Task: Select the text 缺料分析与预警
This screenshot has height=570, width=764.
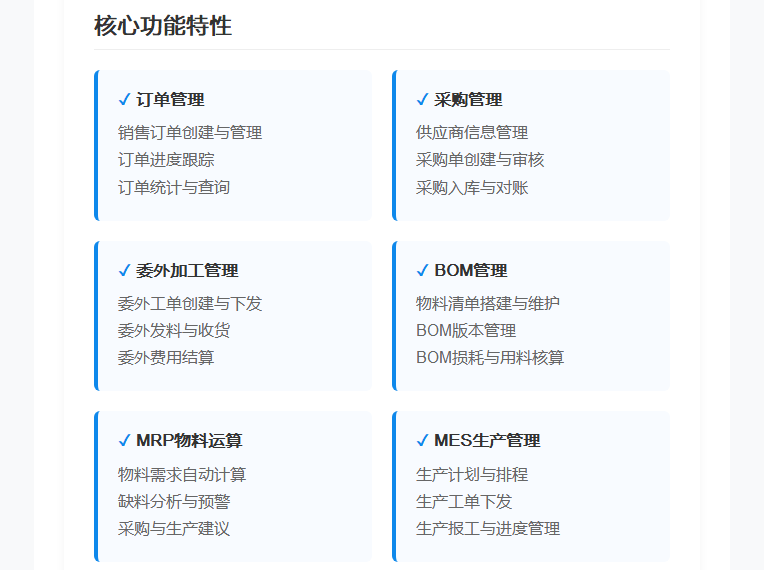Action: pos(174,502)
